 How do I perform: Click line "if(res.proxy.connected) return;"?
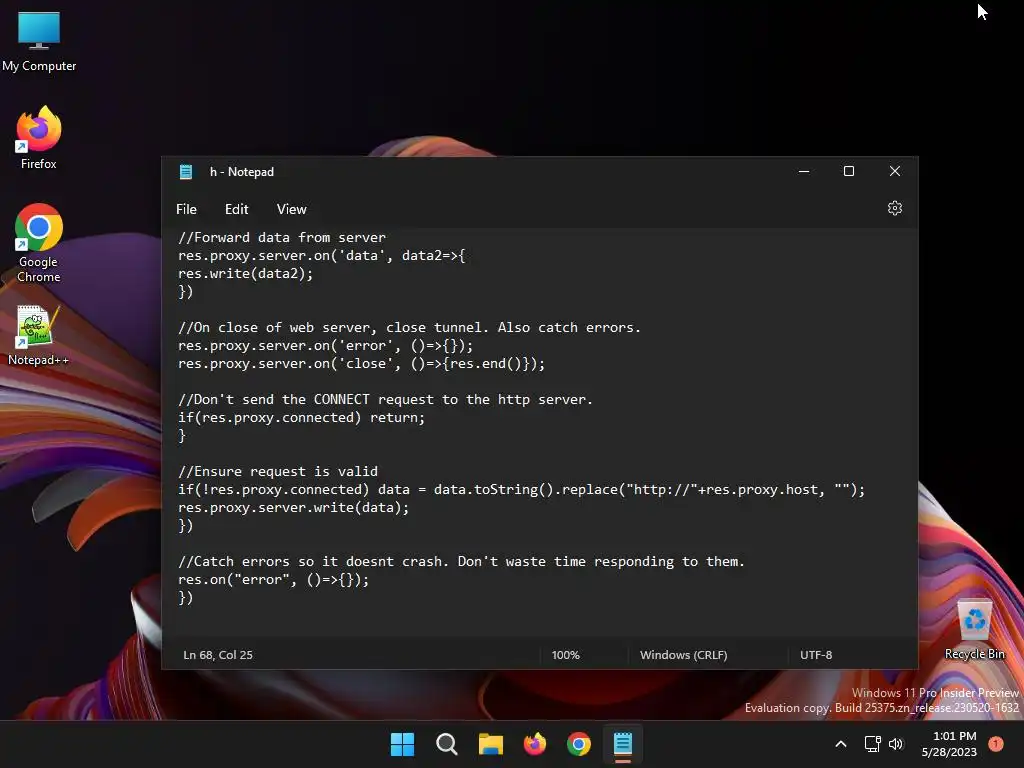point(301,417)
